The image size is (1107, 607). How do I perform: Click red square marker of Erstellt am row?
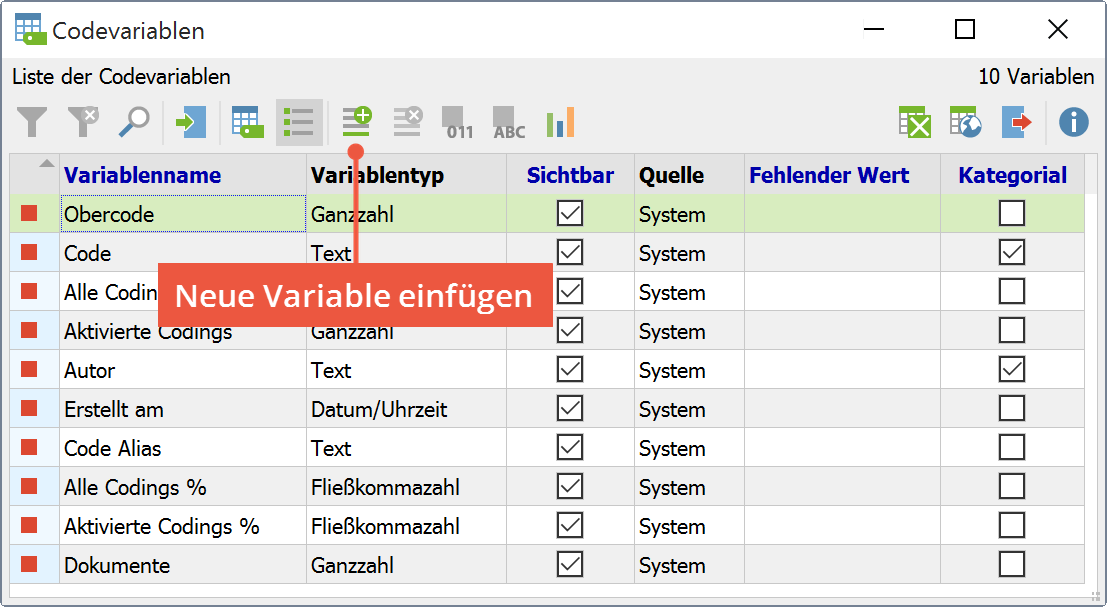pos(29,408)
